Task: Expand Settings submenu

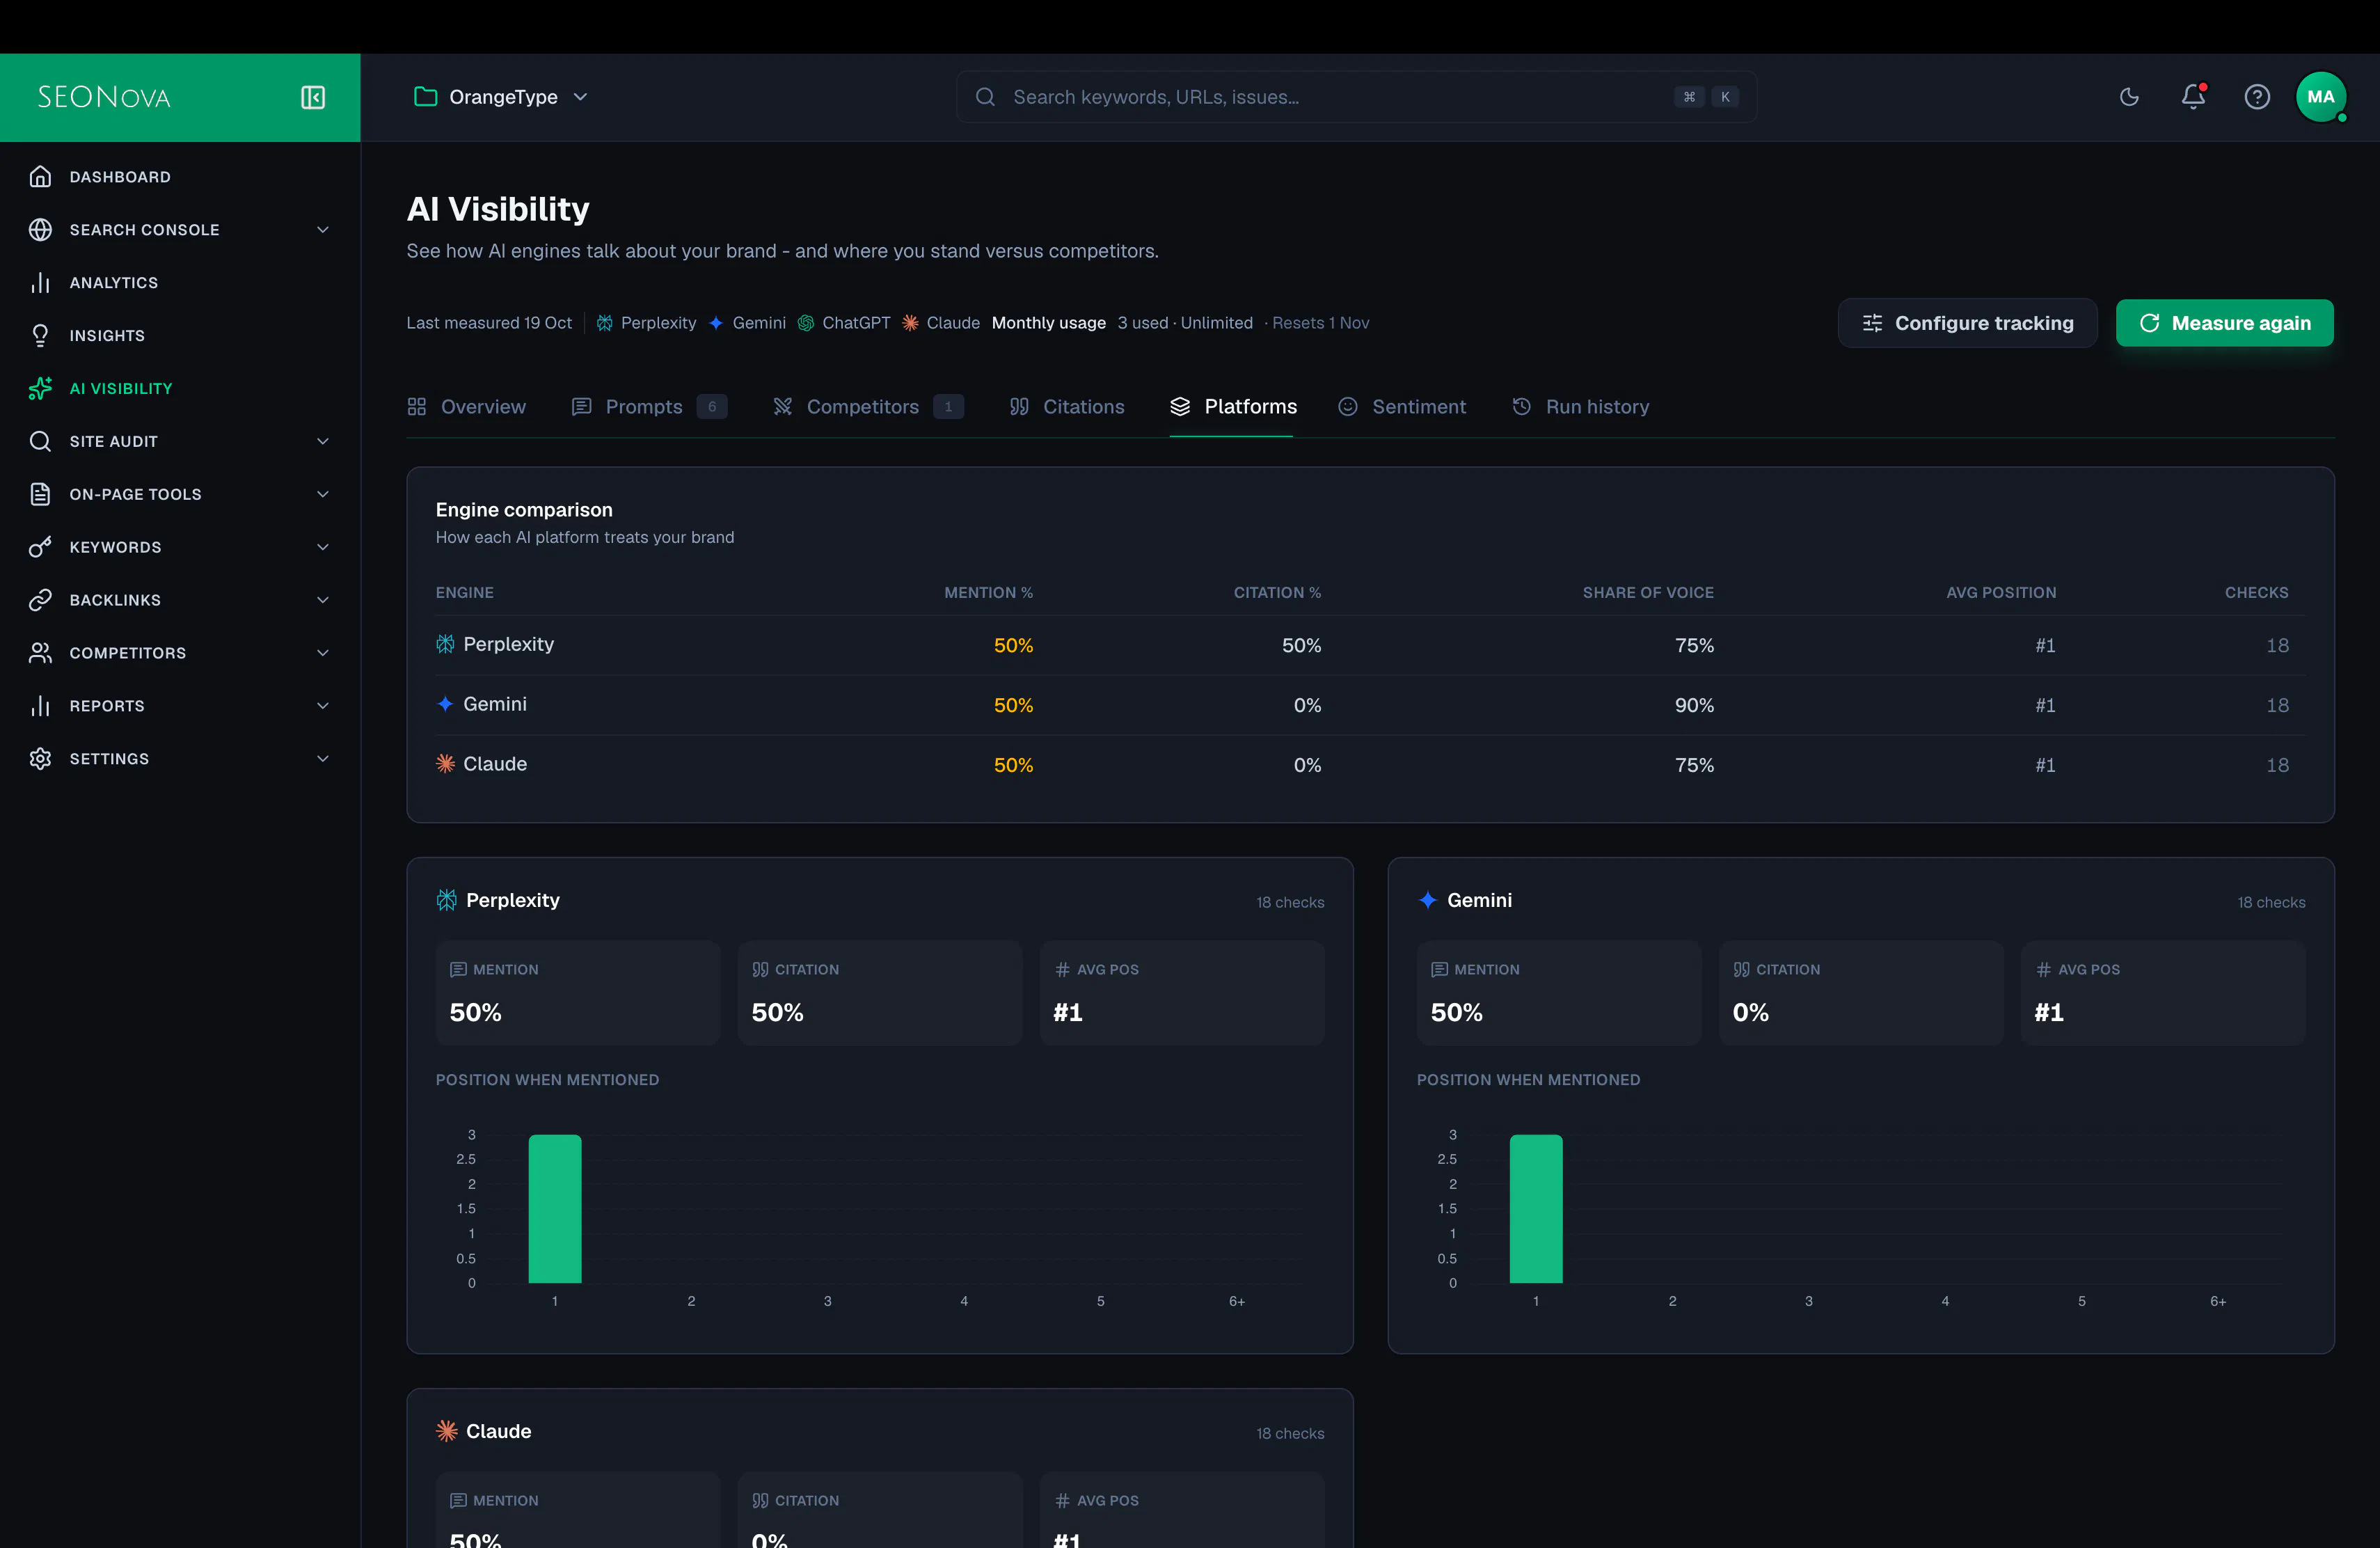Action: click(x=323, y=760)
